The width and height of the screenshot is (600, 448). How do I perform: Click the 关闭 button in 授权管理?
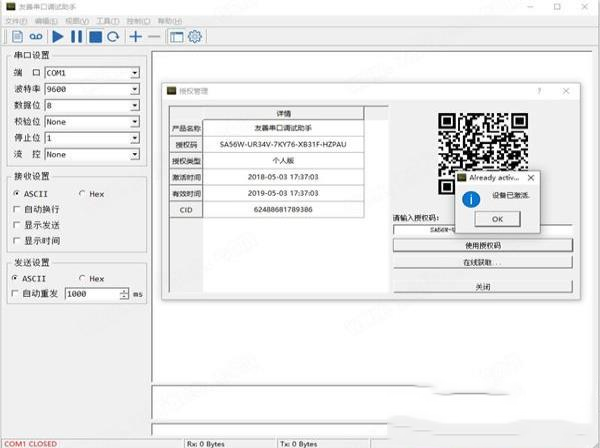click(x=482, y=286)
